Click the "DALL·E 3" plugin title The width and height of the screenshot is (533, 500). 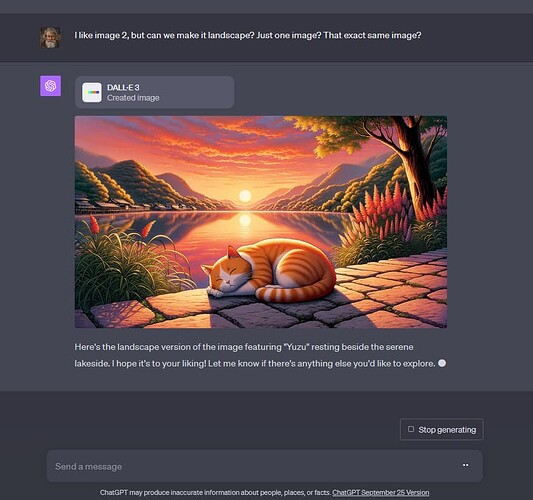pos(123,87)
